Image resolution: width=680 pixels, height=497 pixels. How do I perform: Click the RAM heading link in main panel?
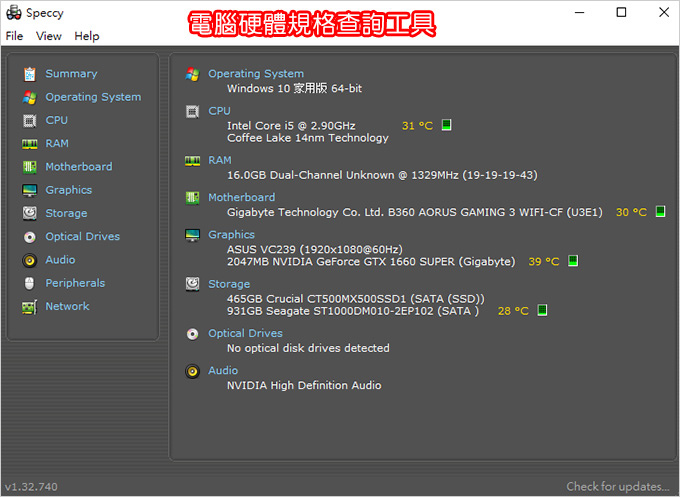[220, 160]
